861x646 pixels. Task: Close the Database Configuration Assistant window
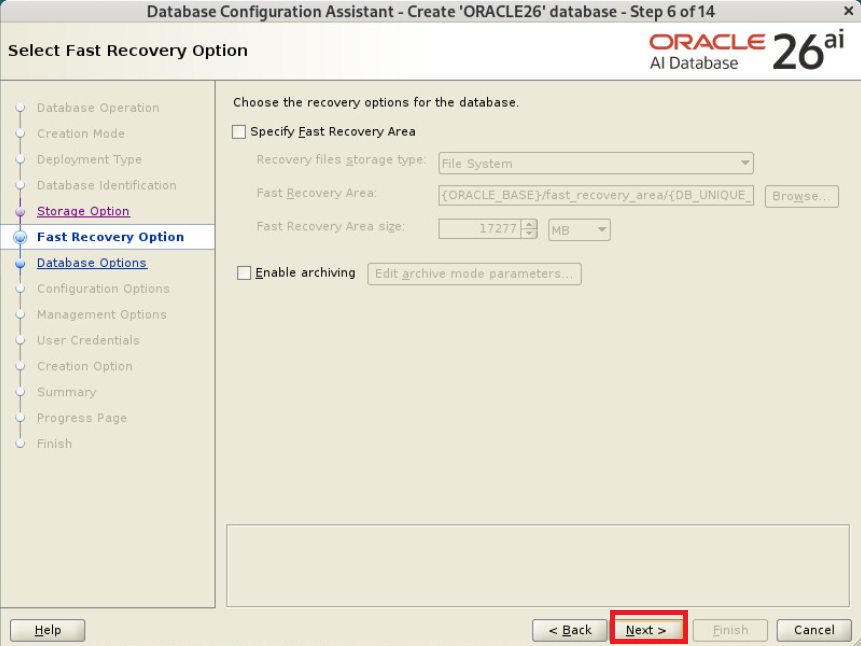[848, 10]
